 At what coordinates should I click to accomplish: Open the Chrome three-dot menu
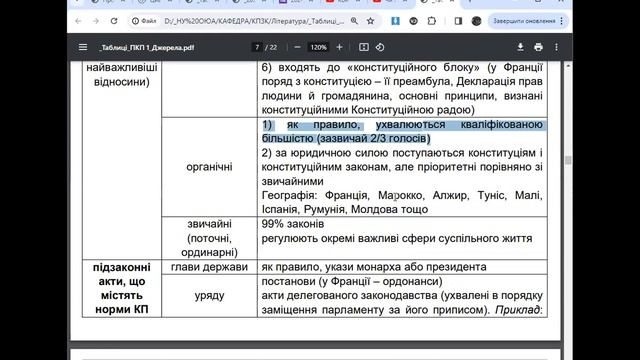(x=562, y=21)
